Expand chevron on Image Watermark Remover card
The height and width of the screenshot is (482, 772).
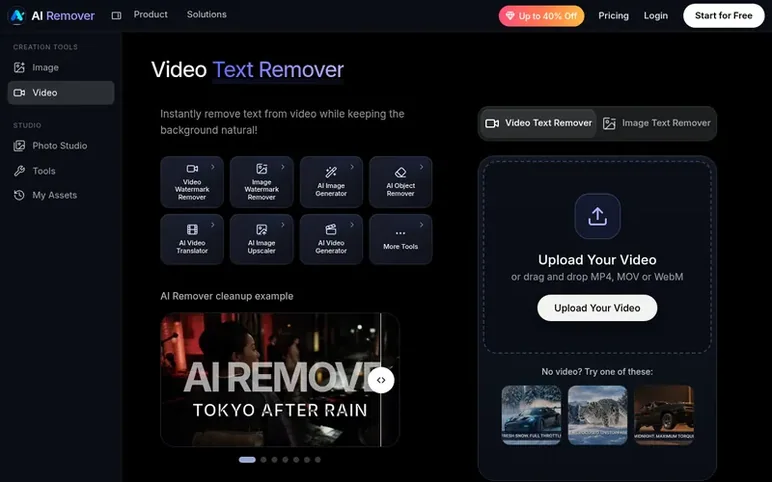tap(283, 167)
